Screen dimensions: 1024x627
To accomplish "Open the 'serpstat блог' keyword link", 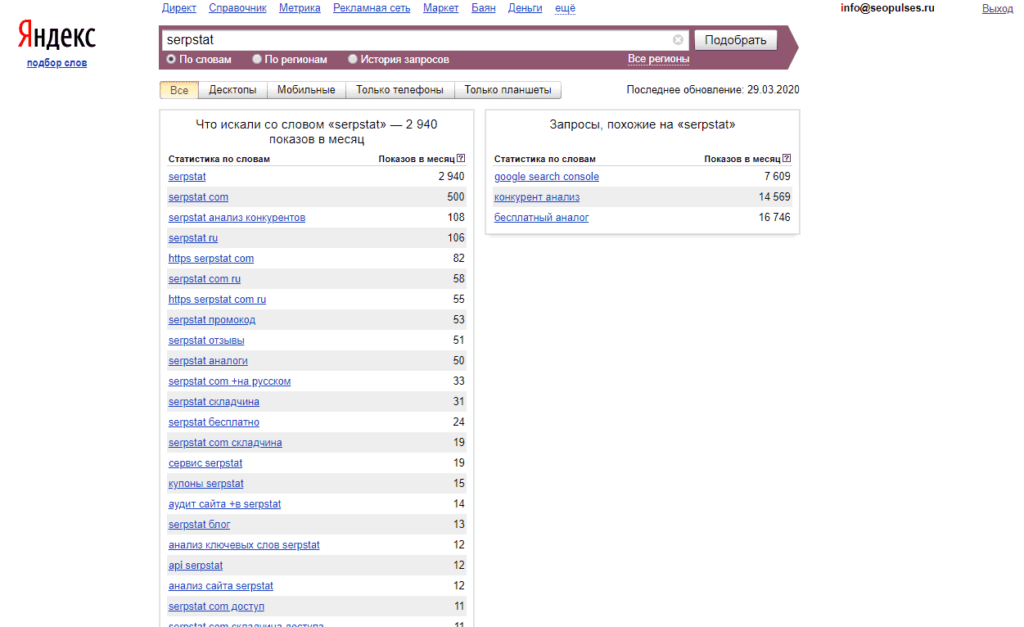I will 199,524.
